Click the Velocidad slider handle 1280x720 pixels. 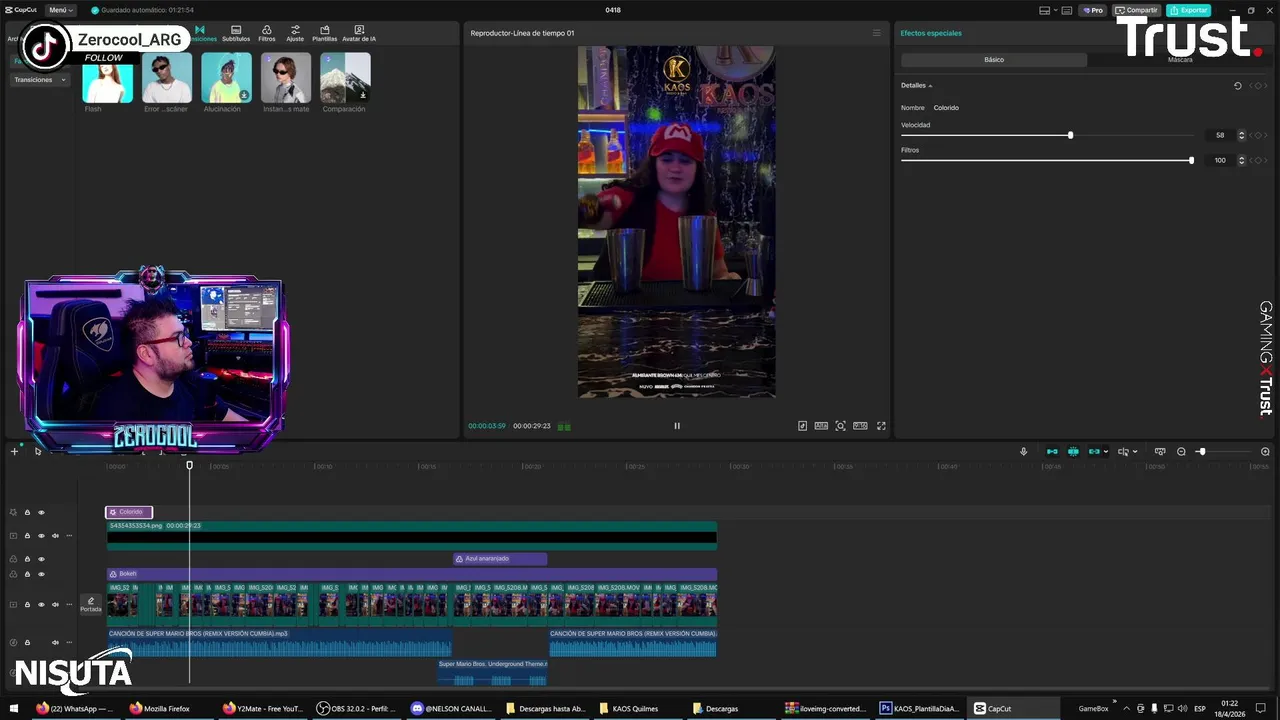tap(1070, 135)
